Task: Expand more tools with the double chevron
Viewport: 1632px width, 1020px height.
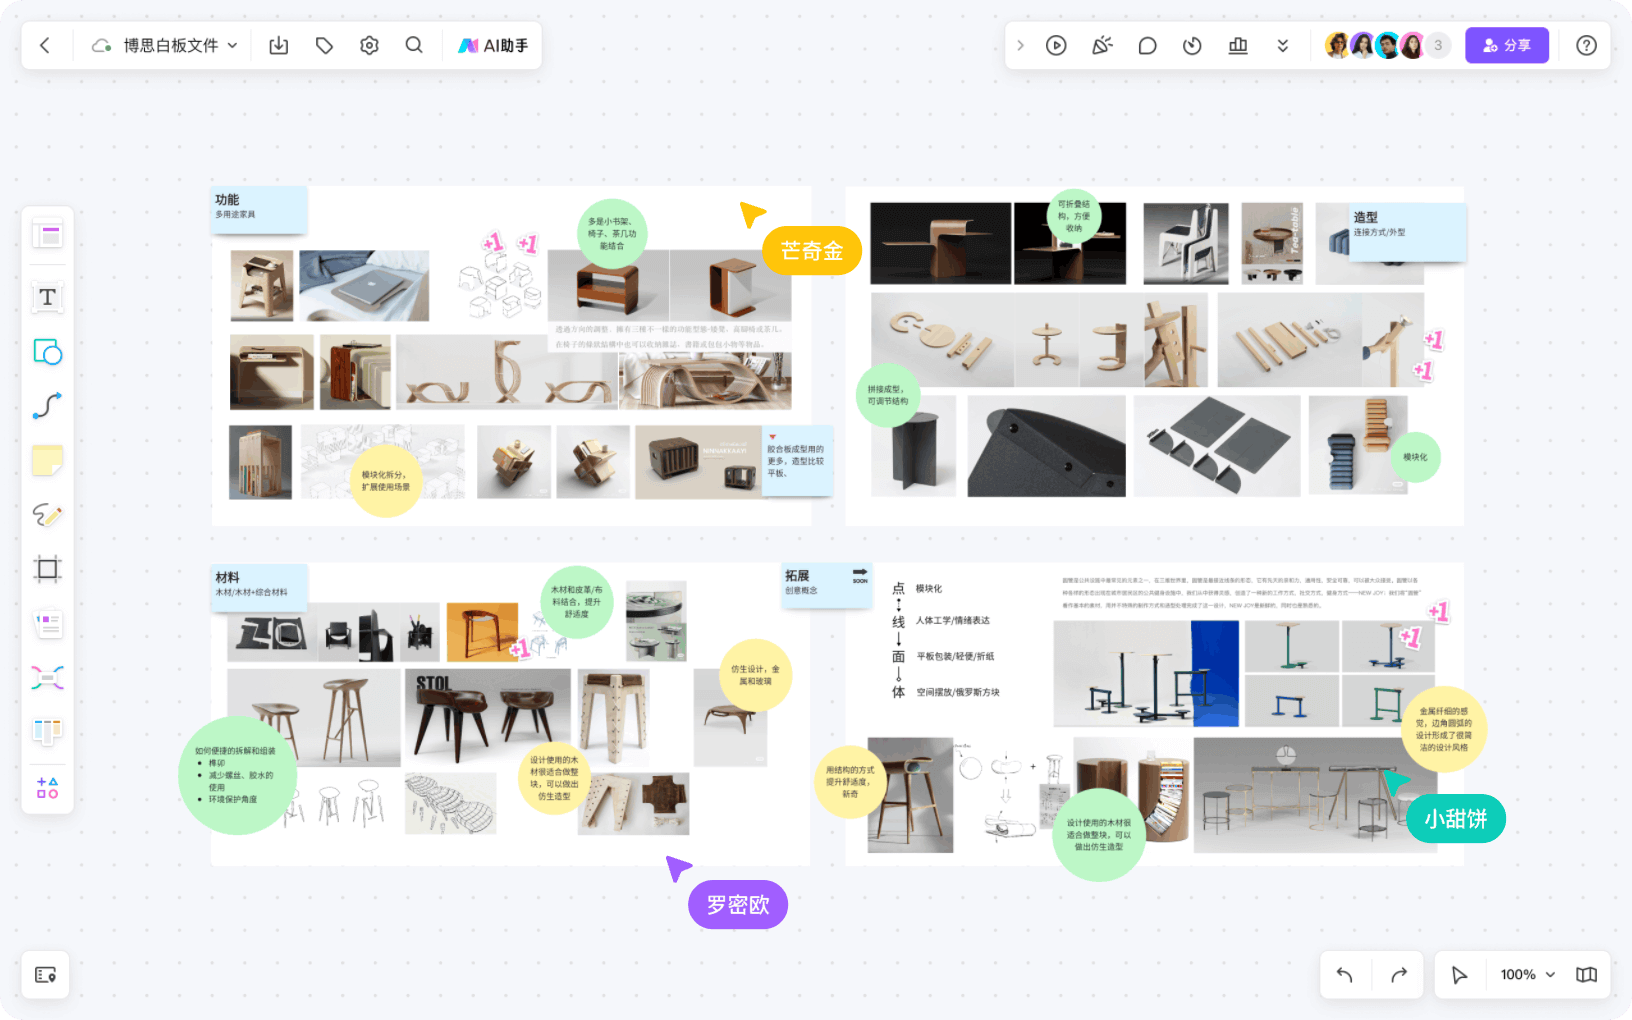Action: pos(1283,45)
